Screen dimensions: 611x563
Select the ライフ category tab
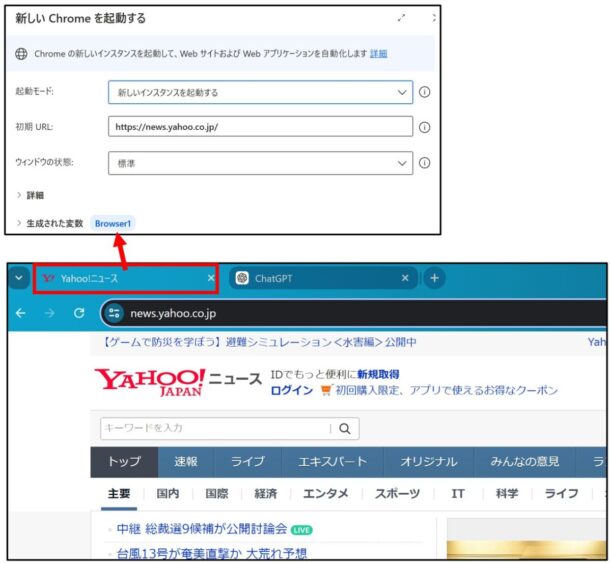pyautogui.click(x=561, y=494)
